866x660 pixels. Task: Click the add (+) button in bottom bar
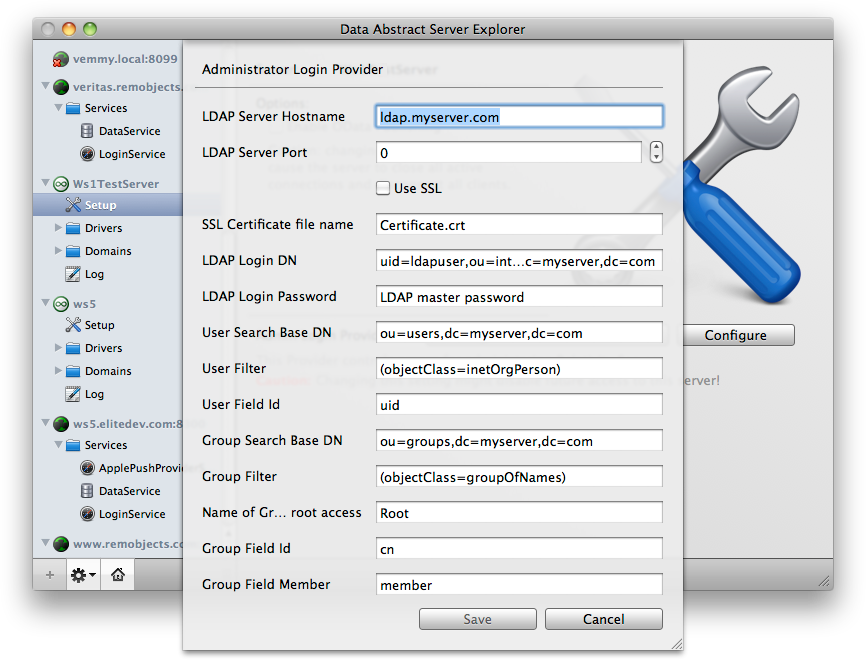[x=50, y=575]
